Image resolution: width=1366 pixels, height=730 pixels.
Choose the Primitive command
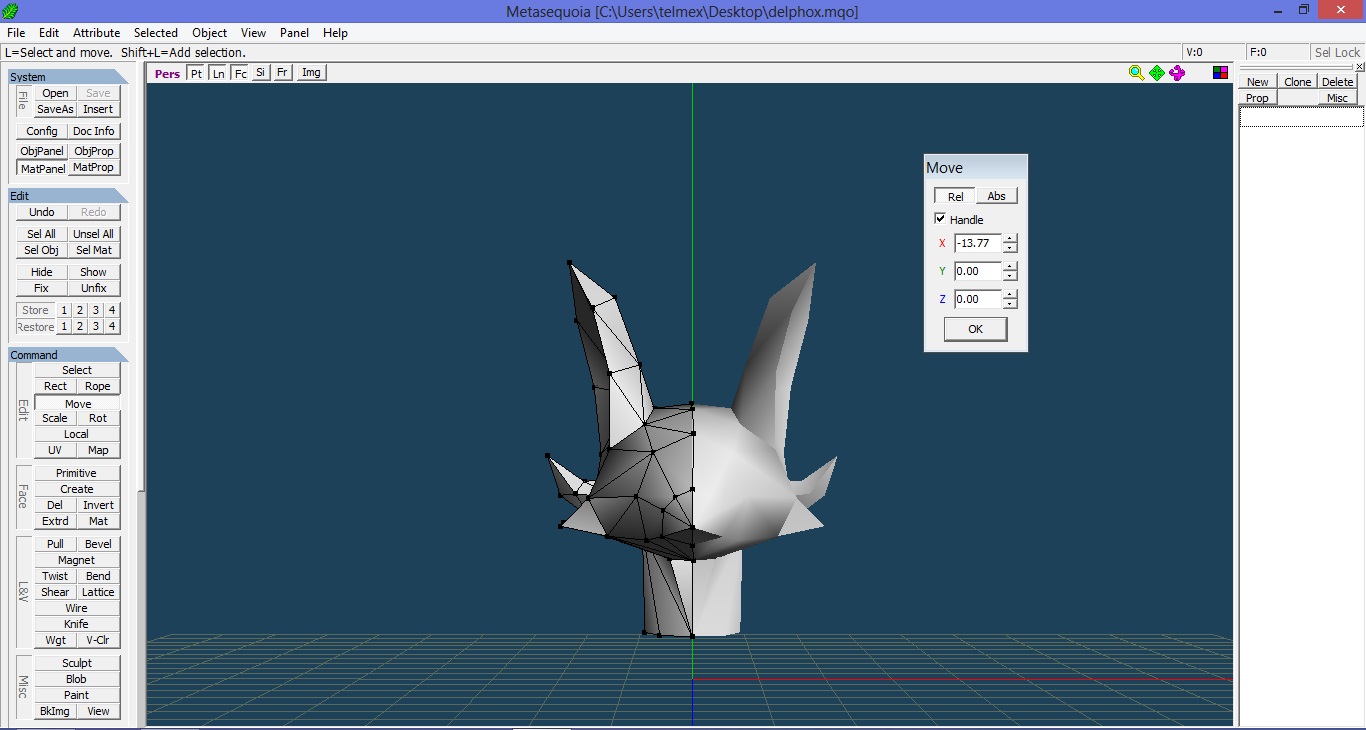77,473
